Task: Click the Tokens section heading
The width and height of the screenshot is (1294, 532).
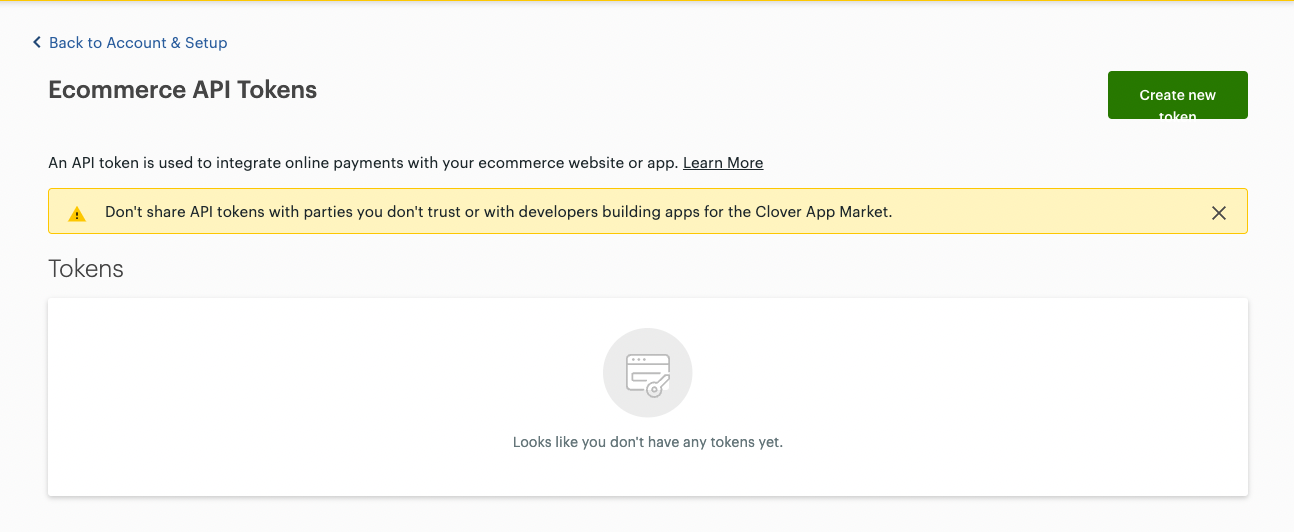Action: tap(86, 268)
